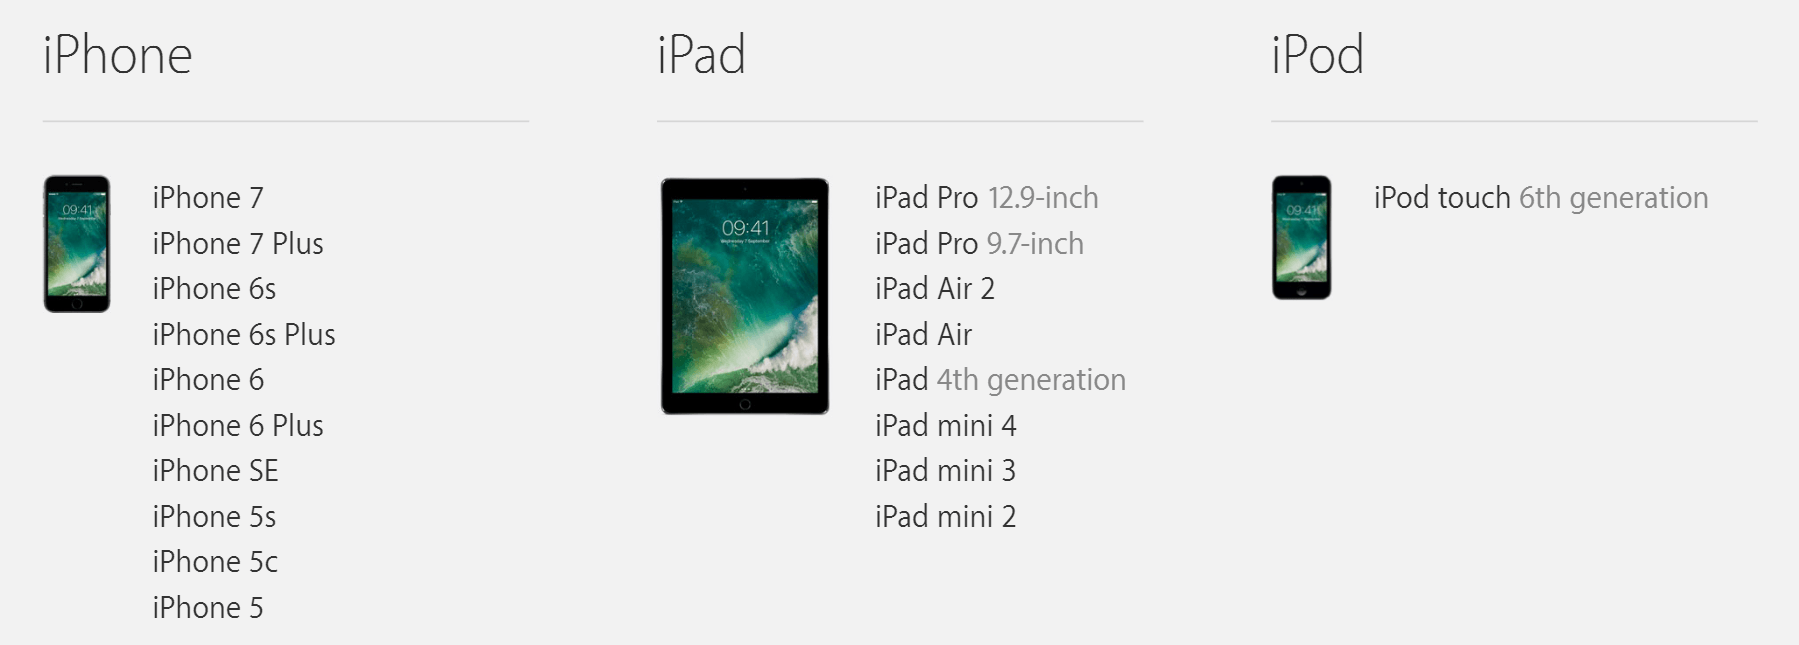The width and height of the screenshot is (1799, 645).
Task: Open iPad Pro 12.9-inch entry
Action: pos(987,198)
